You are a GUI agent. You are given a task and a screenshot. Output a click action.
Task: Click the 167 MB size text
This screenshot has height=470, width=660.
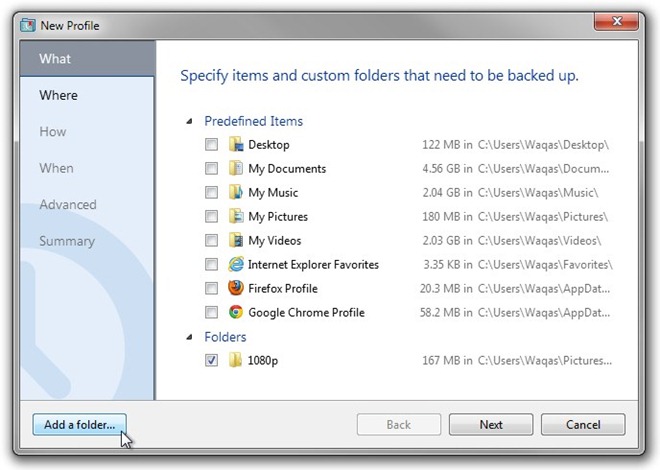[441, 361]
